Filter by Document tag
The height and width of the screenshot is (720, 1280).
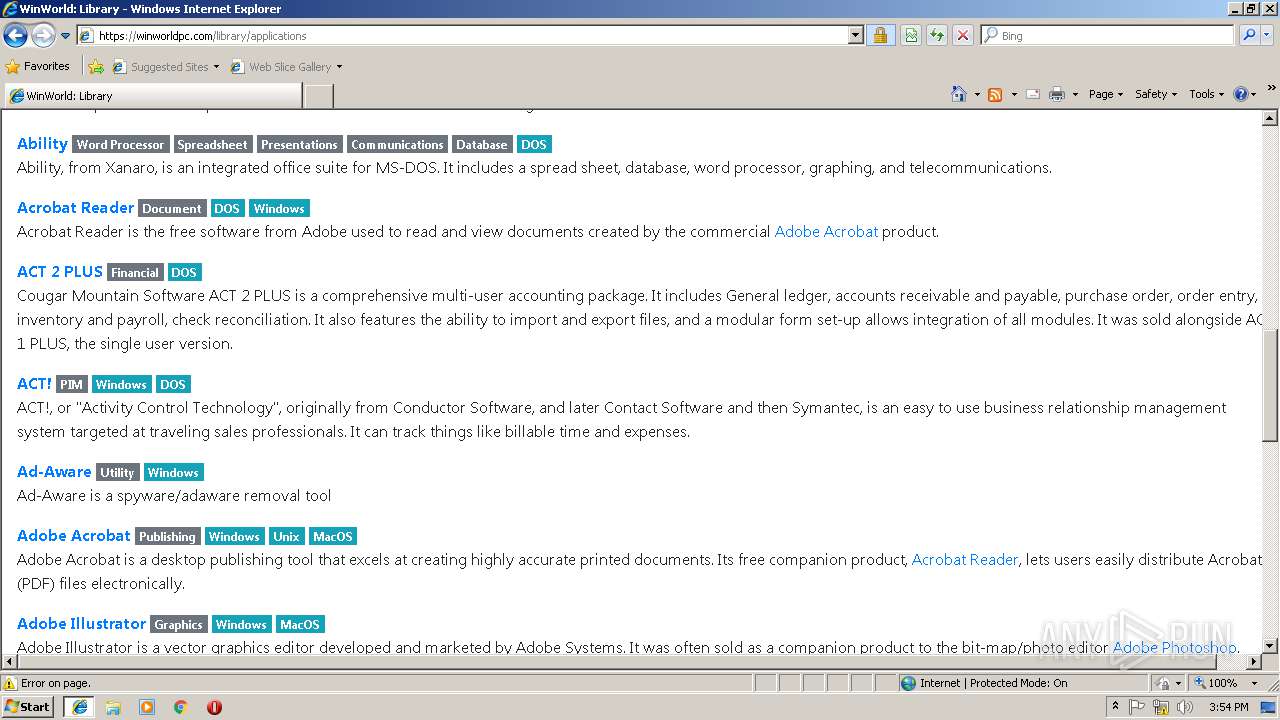(172, 209)
